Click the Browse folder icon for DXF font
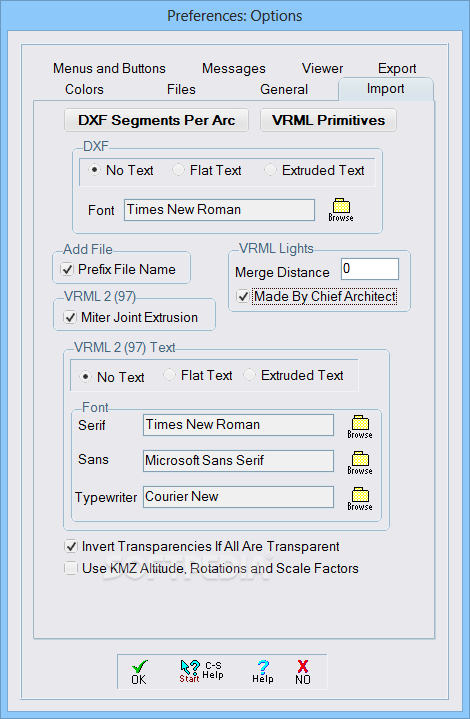Viewport: 470px width, 719px height. (x=341, y=210)
